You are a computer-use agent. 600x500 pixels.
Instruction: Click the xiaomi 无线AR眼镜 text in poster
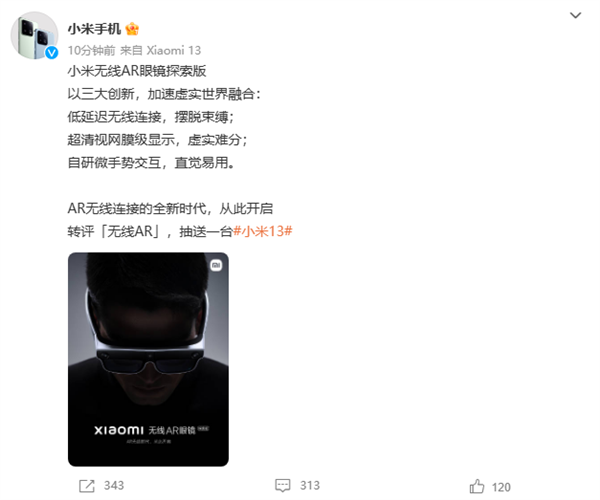click(152, 430)
